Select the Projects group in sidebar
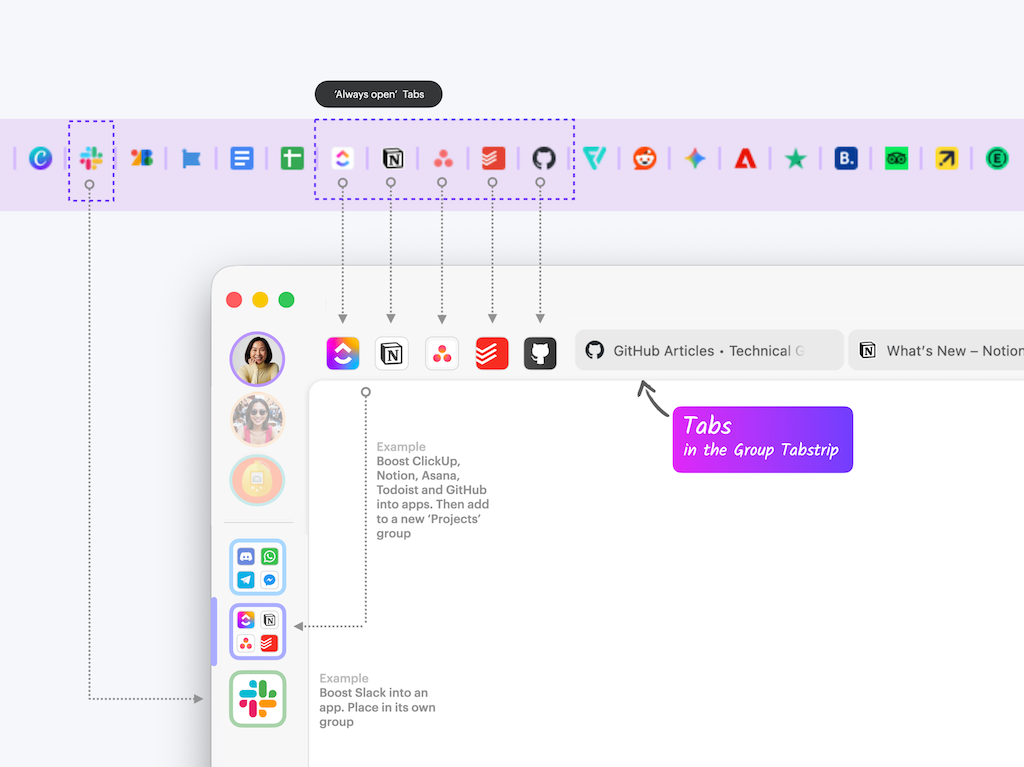The image size is (1024, 767). pyautogui.click(x=258, y=632)
